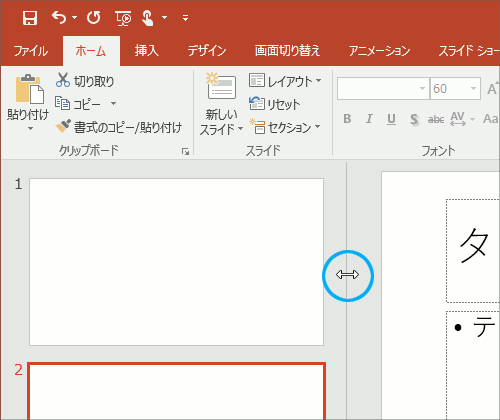Click the Save icon in quick access toolbar
The height and width of the screenshot is (420, 500).
coord(30,18)
